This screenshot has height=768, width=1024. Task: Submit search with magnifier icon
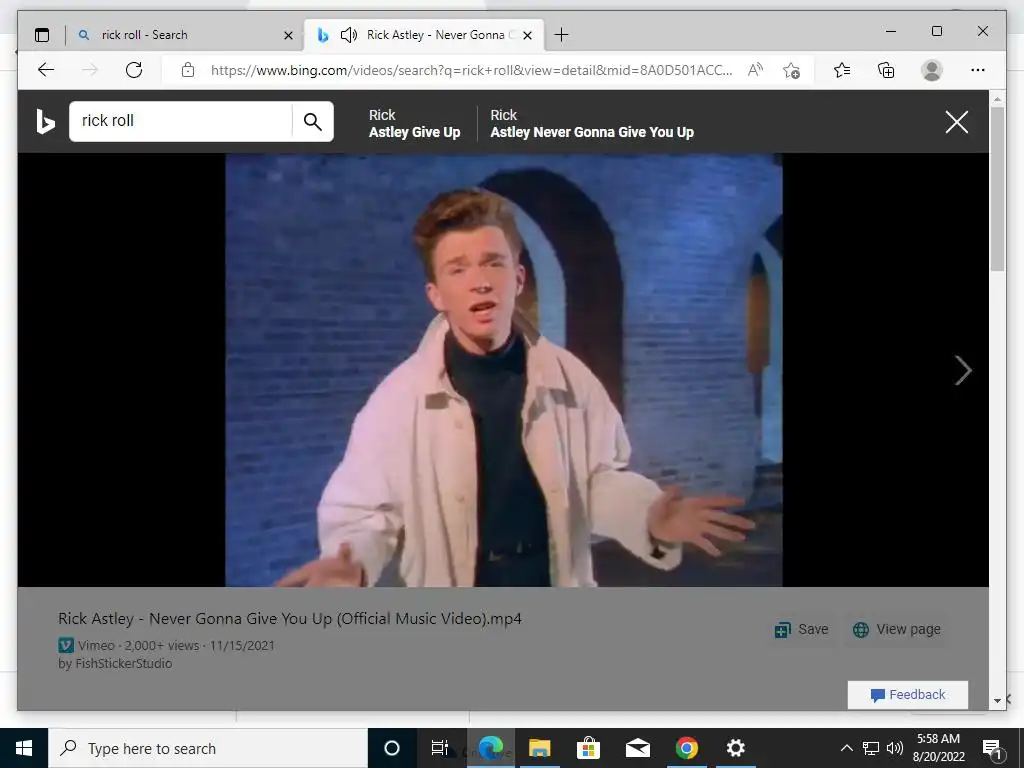click(x=313, y=121)
